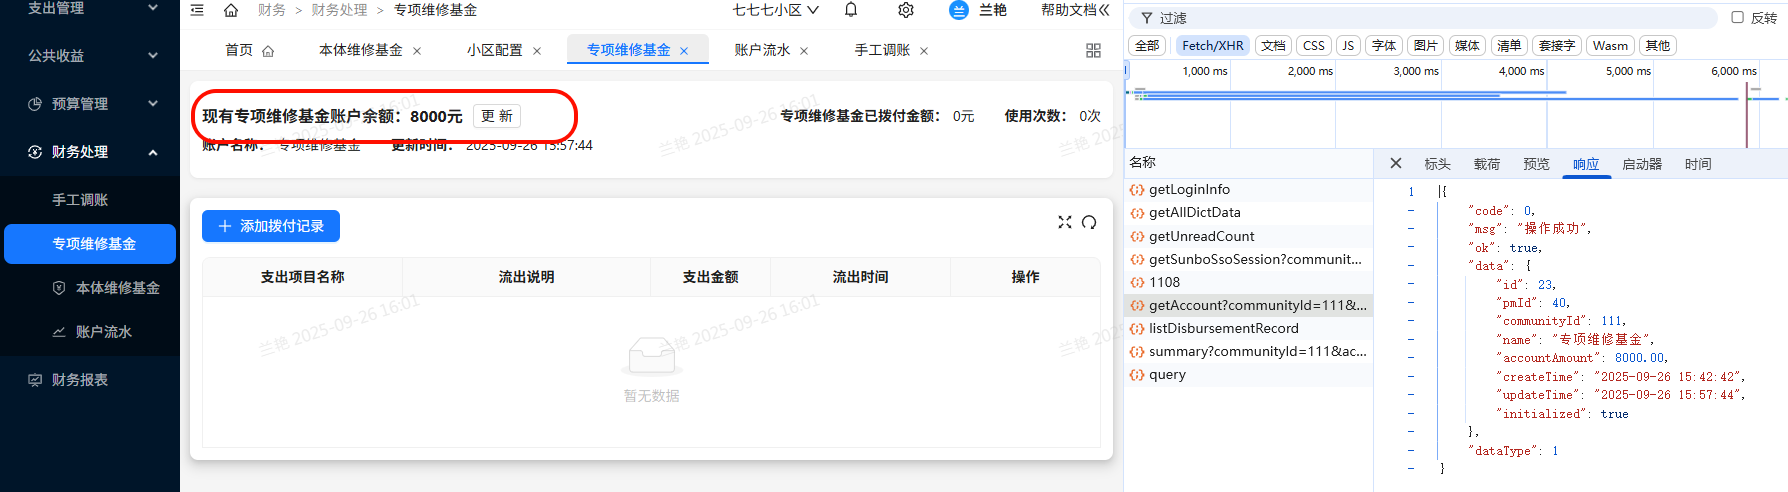Select 套接字 network filter
This screenshot has height=492, width=1788.
click(x=1556, y=45)
